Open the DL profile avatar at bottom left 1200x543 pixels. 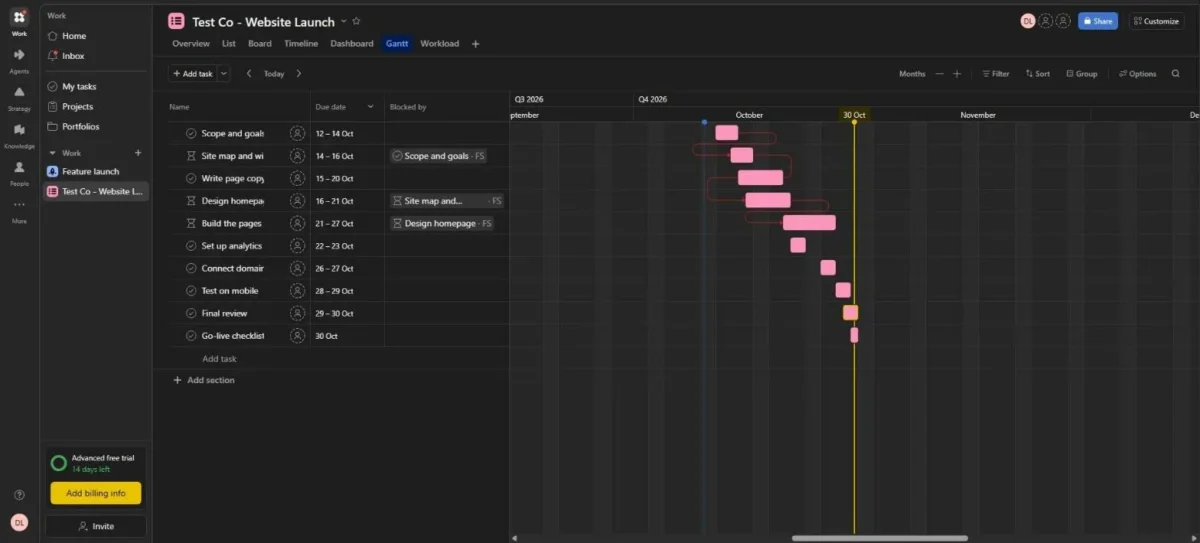[x=19, y=522]
